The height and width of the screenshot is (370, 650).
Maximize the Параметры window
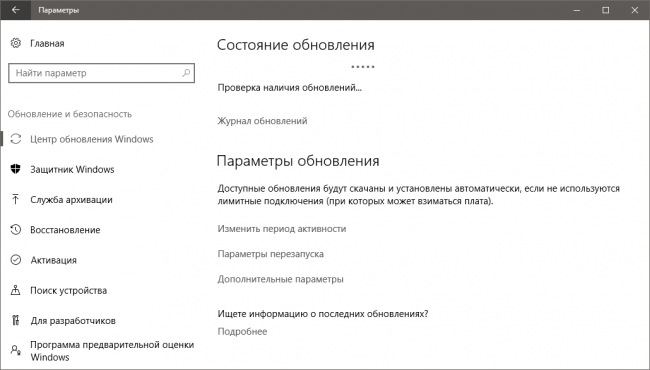pos(606,10)
